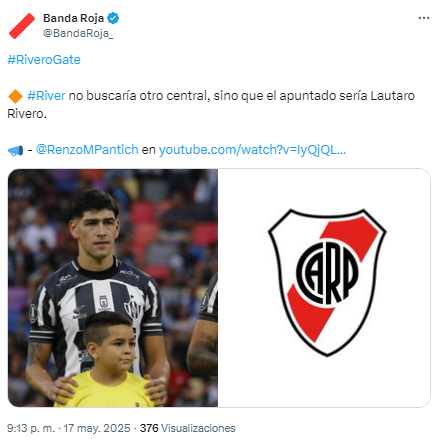Viewport: 441px width, 441px height.
Task: Click the 9:13 p. m. timestamp
Action: (x=31, y=428)
